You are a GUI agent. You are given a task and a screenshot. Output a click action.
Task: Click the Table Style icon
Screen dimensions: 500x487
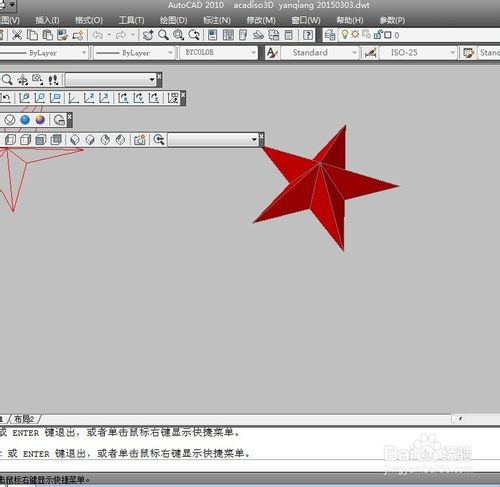pos(469,53)
